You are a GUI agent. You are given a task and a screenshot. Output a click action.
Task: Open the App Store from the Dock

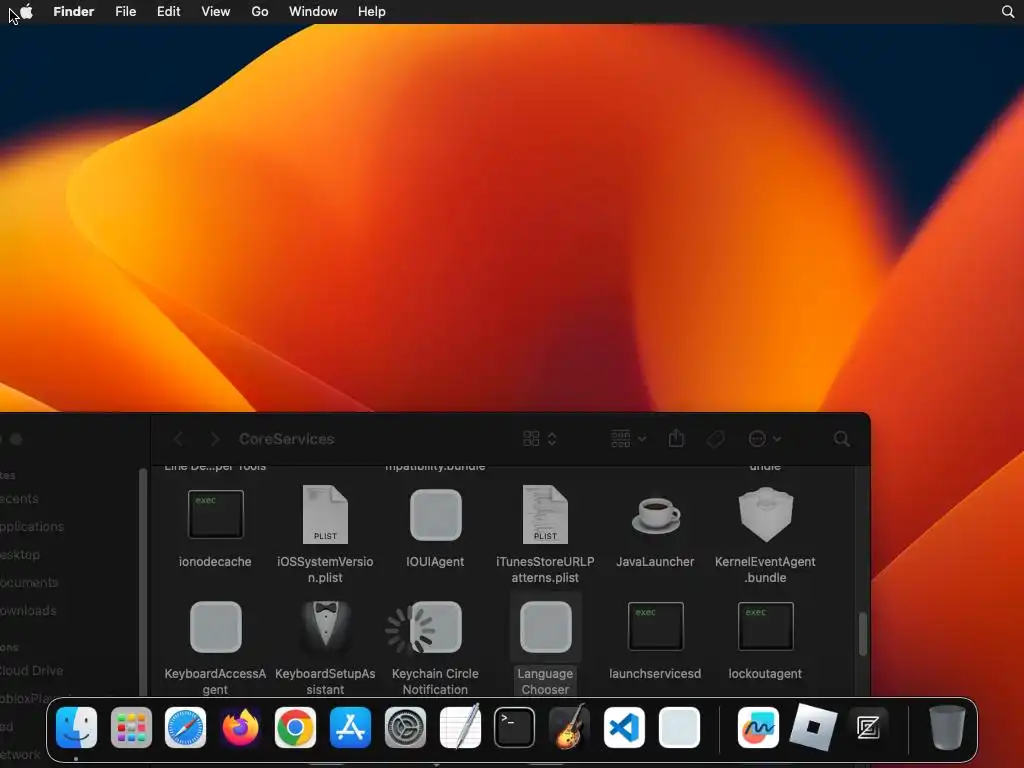[350, 728]
